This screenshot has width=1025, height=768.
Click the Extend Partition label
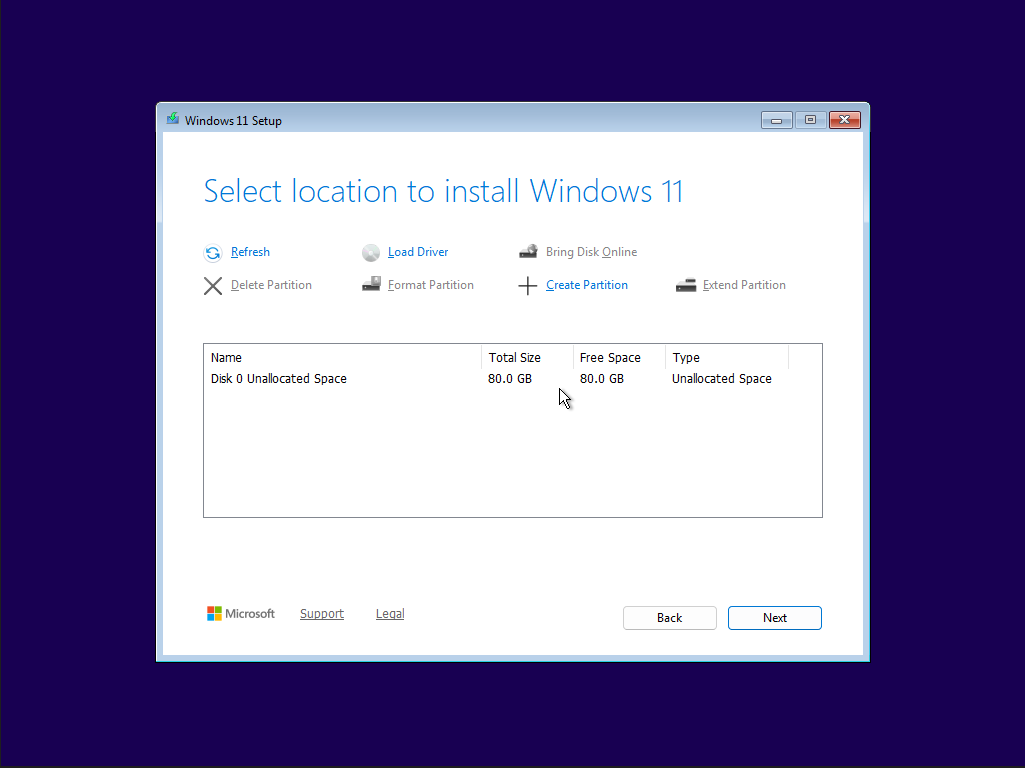pos(744,285)
